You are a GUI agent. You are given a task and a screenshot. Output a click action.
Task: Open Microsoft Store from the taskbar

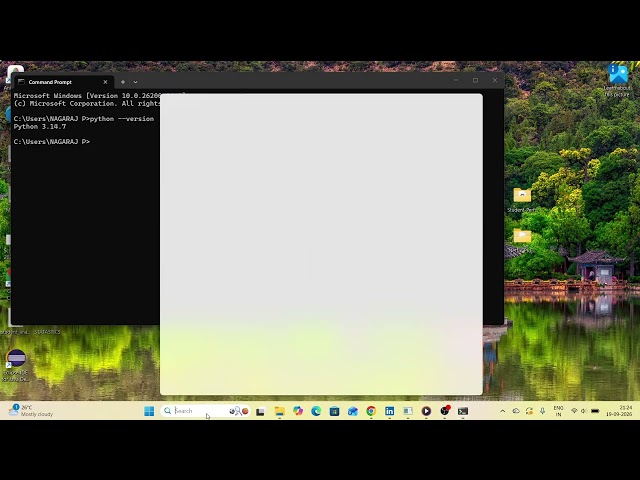coord(334,411)
